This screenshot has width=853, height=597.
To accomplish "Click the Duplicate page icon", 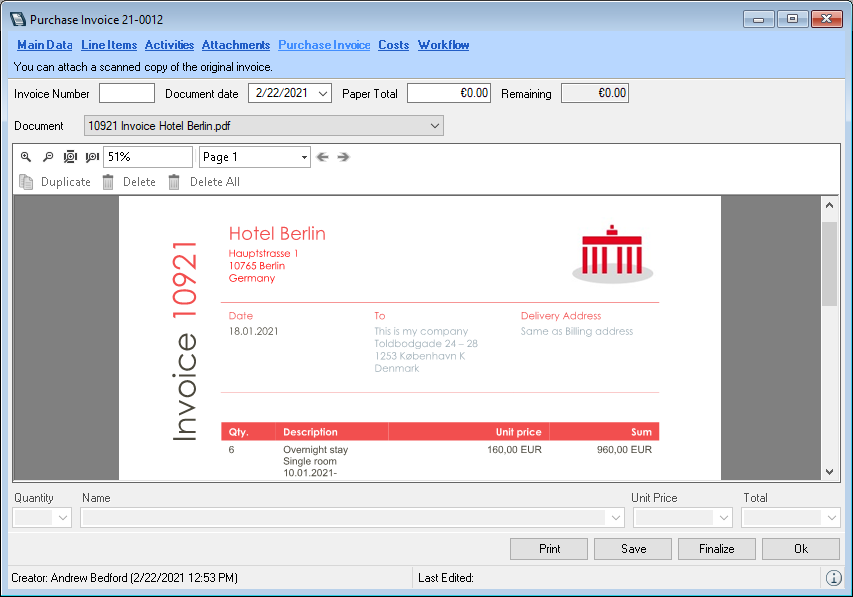I will [26, 182].
